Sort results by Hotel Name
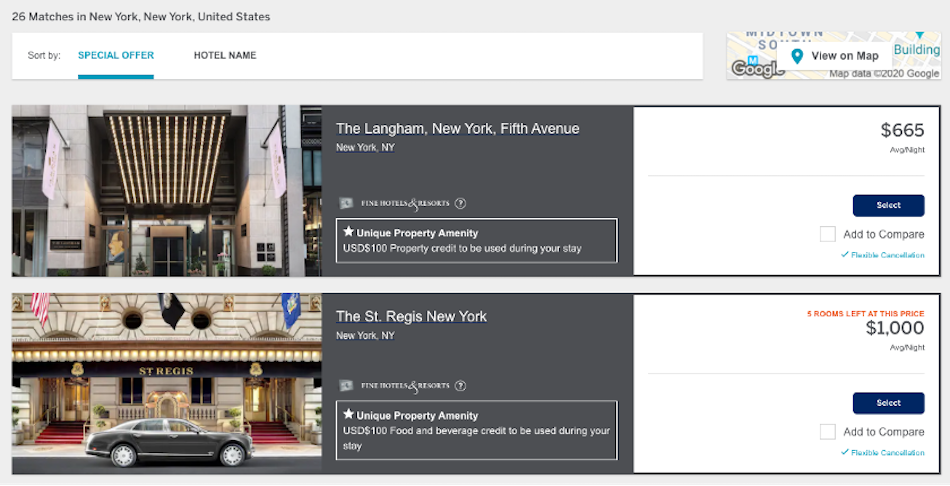Screen dimensions: 950x486 (x=225, y=56)
